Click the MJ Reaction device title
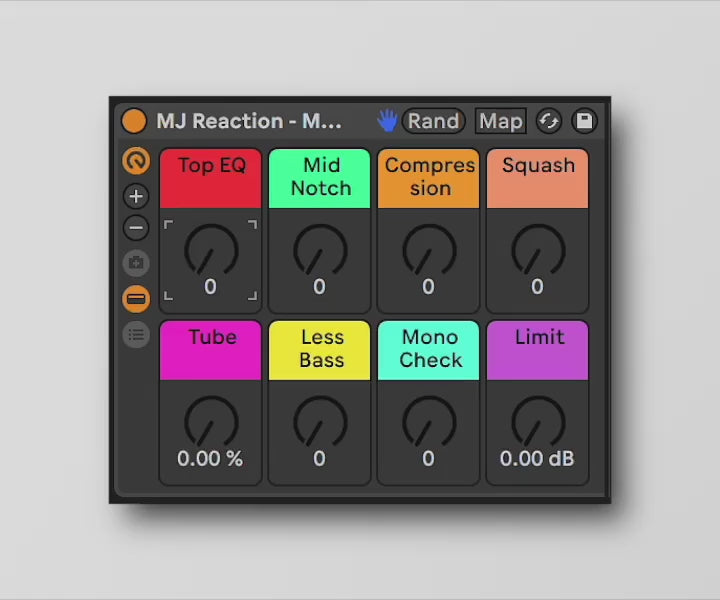The width and height of the screenshot is (720, 600). 249,121
